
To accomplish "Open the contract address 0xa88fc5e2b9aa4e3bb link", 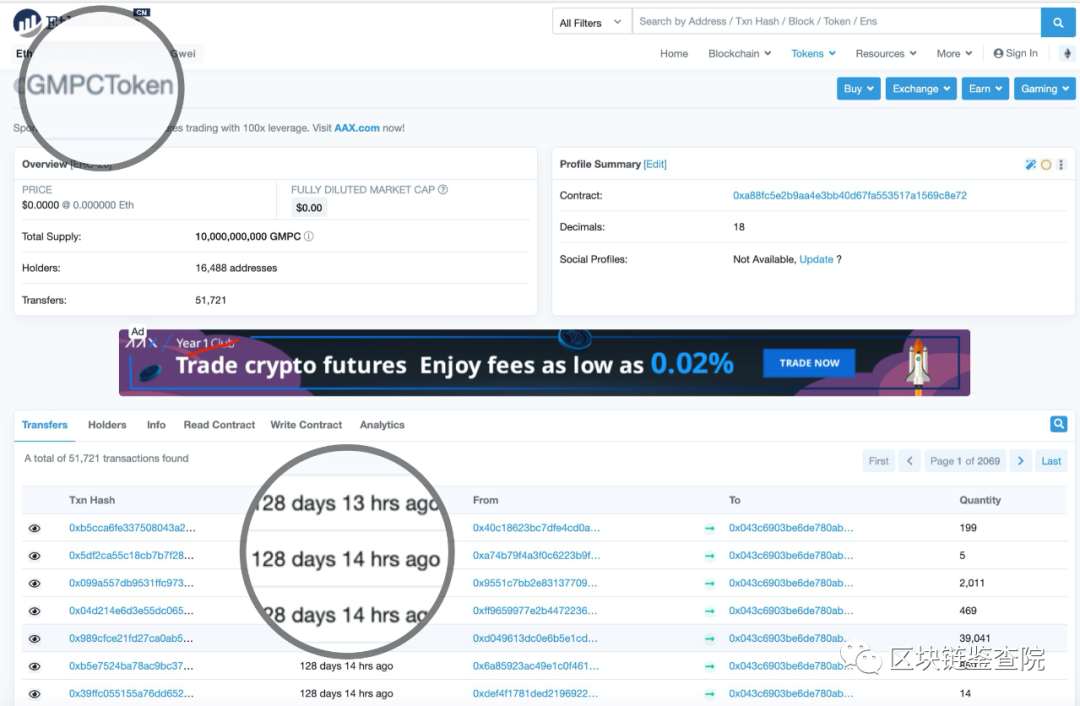I will click(849, 196).
